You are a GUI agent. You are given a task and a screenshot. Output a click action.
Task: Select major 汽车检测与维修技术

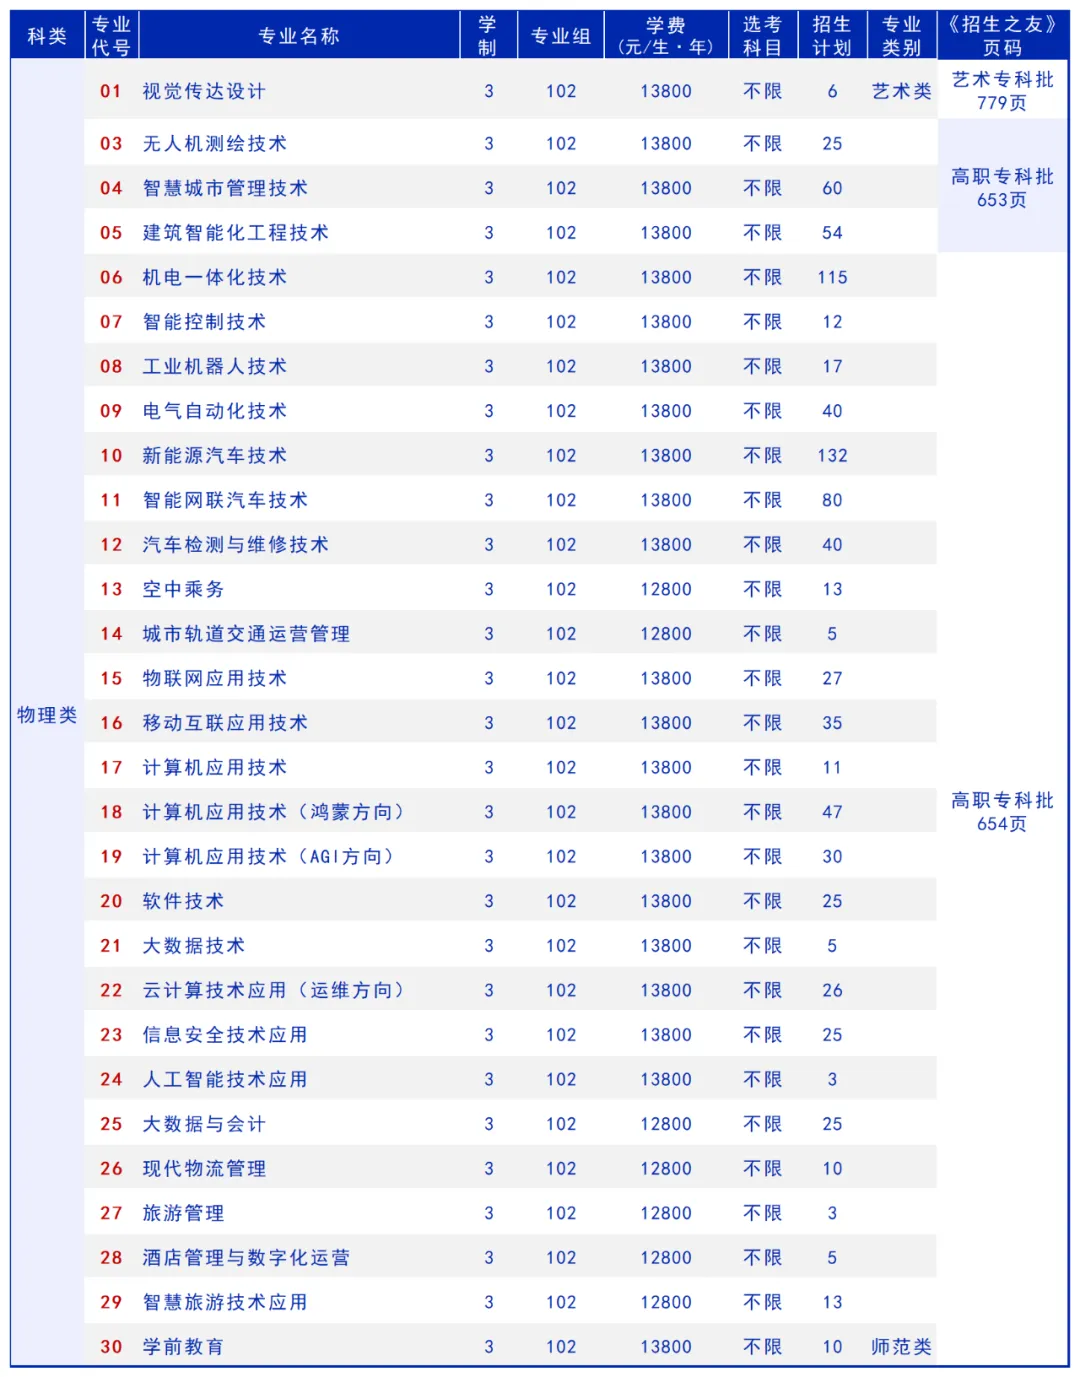pyautogui.click(x=236, y=544)
